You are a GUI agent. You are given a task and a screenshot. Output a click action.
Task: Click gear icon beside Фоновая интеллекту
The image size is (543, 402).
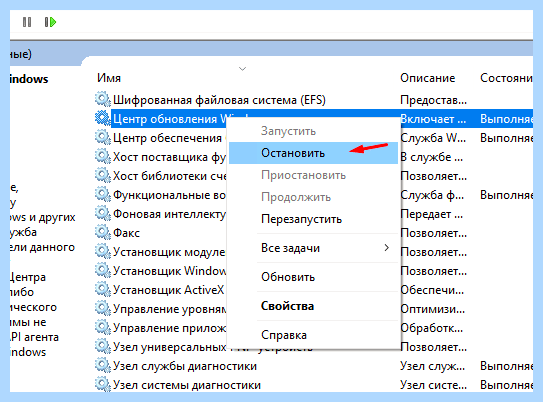pos(103,214)
